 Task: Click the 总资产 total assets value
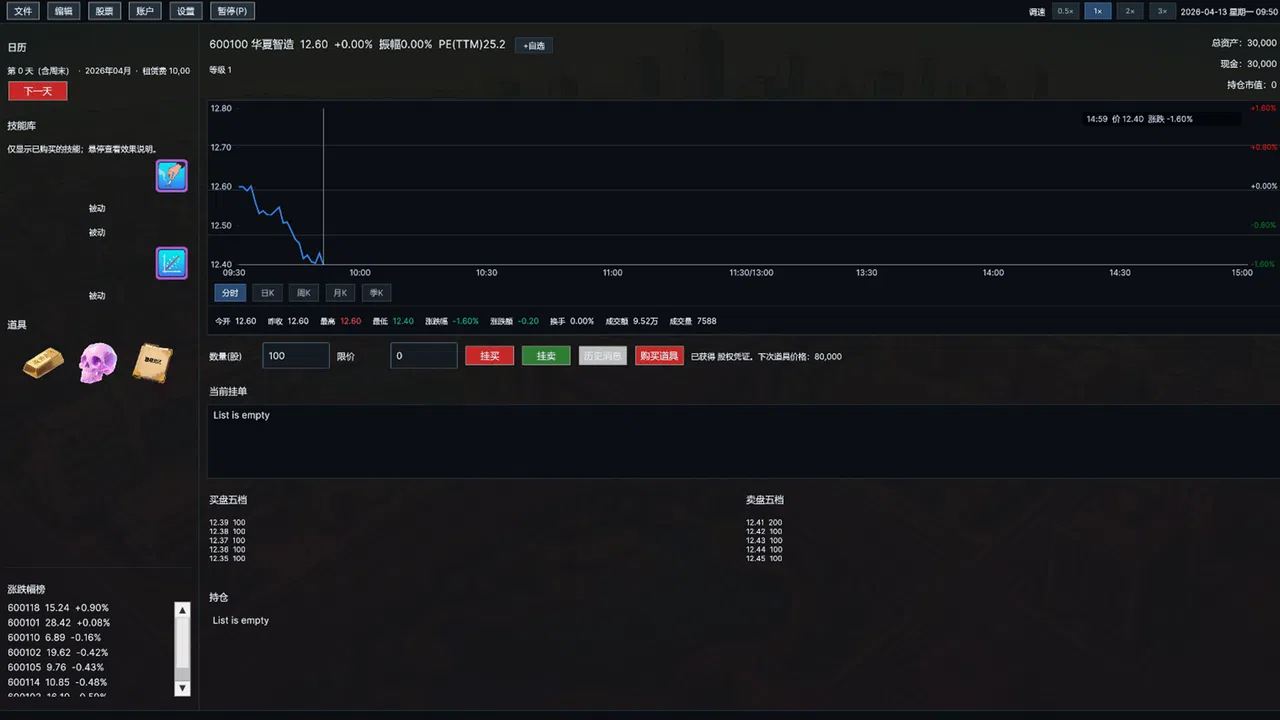(x=1244, y=43)
